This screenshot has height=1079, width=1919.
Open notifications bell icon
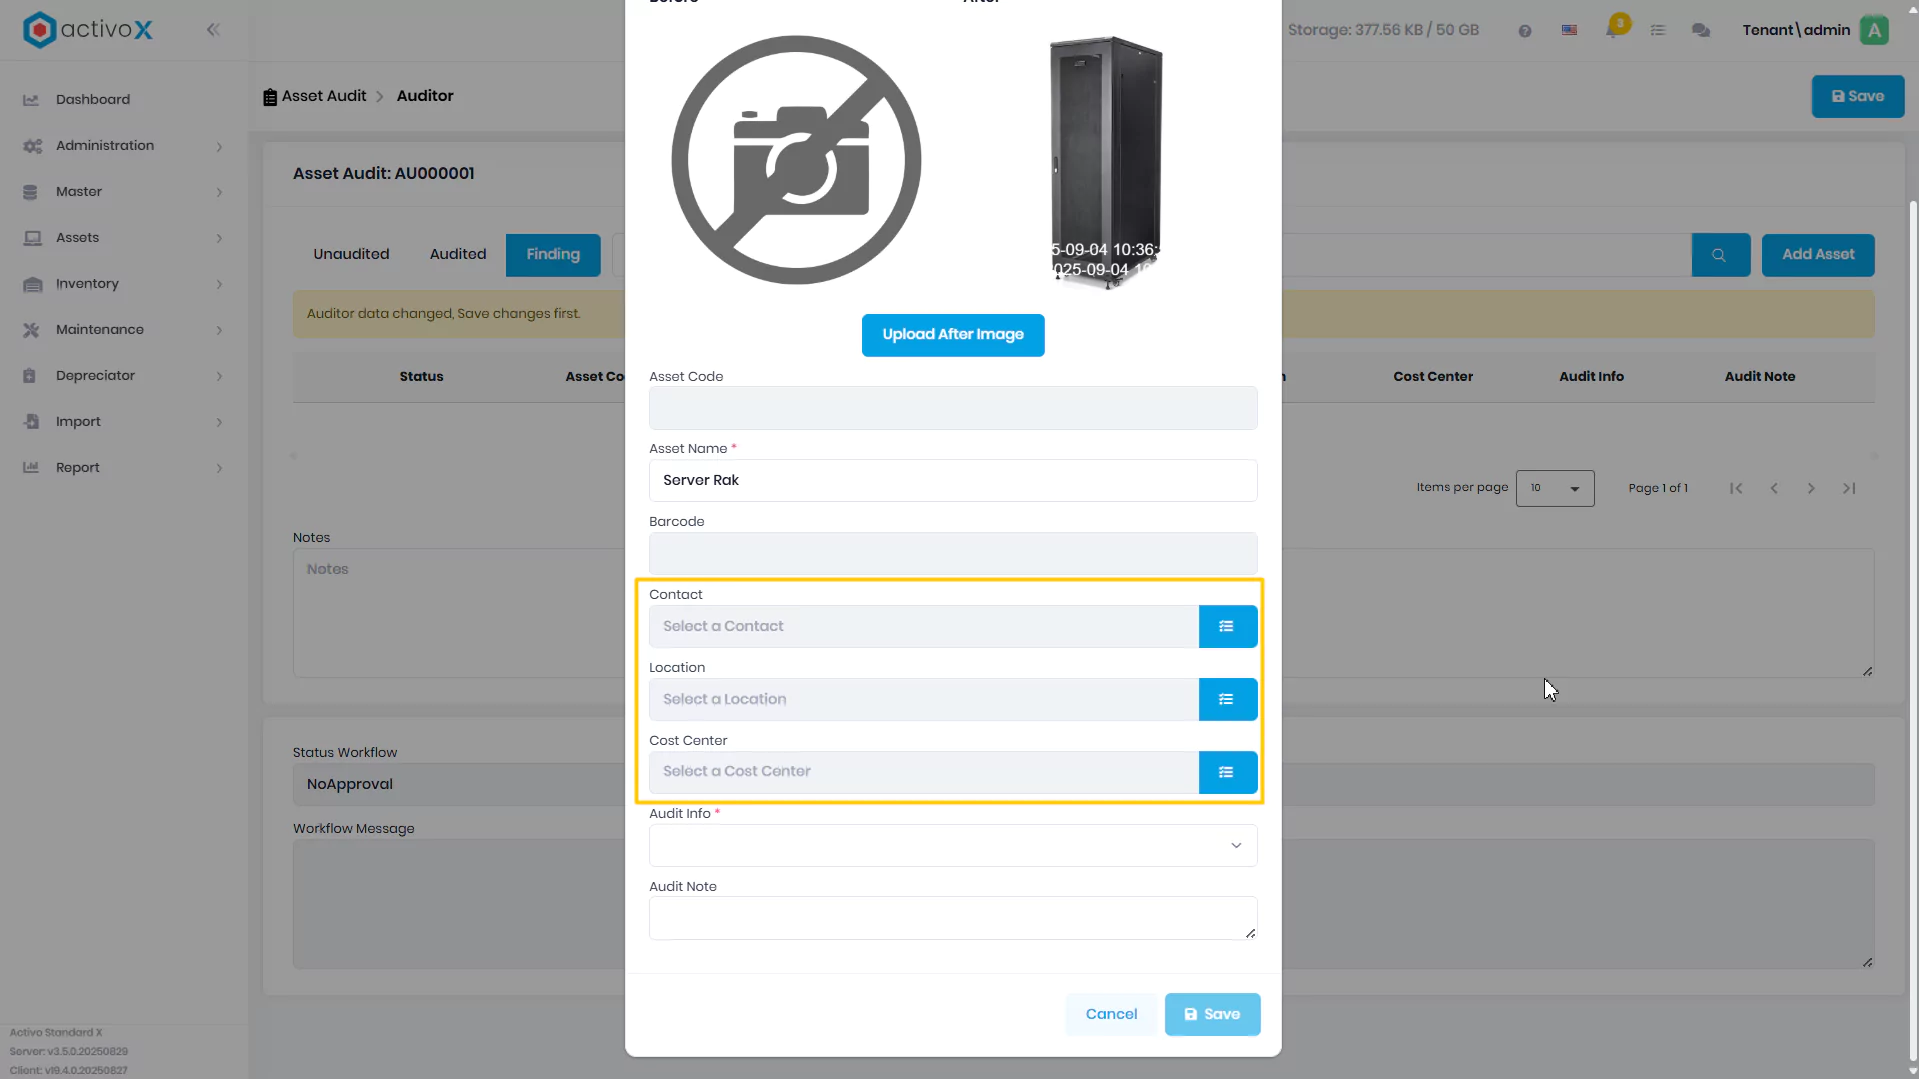click(x=1613, y=28)
